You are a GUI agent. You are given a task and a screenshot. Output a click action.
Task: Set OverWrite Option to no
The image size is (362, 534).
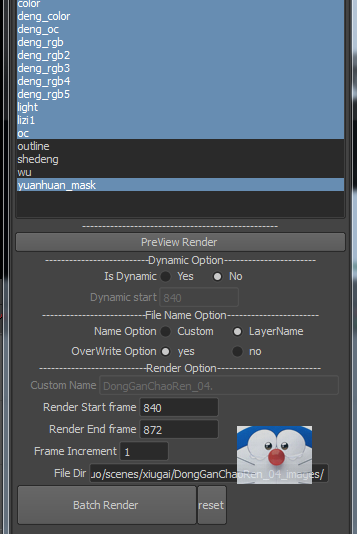pos(237,351)
